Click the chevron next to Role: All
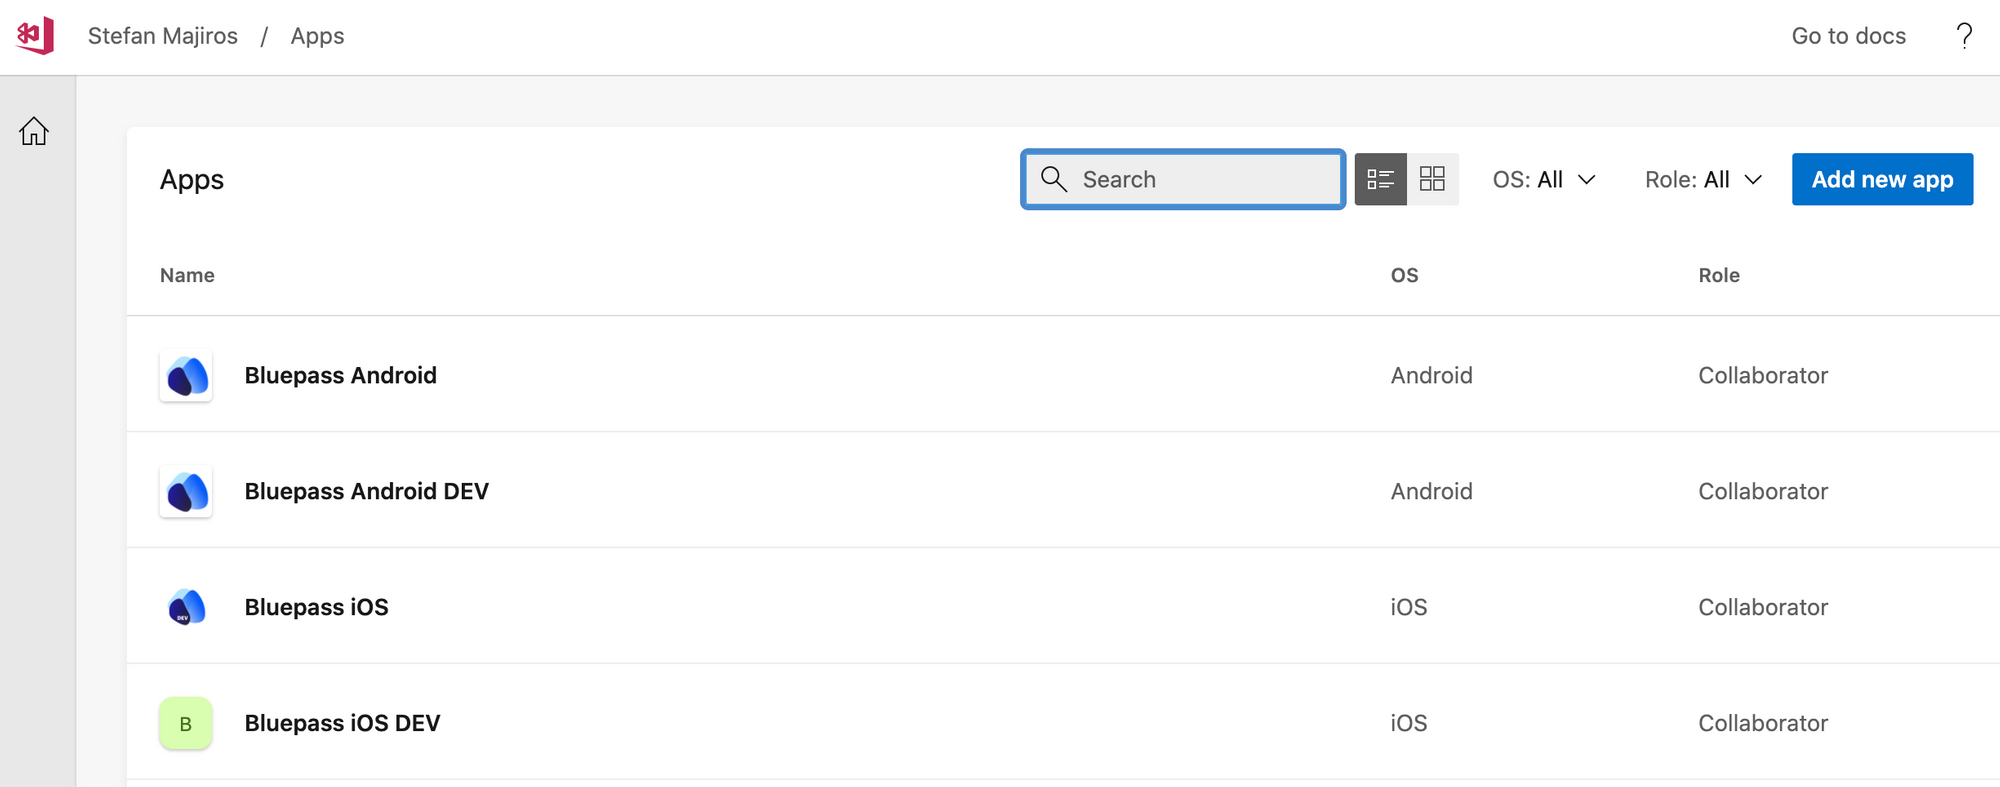This screenshot has height=787, width=2000. click(x=1753, y=180)
